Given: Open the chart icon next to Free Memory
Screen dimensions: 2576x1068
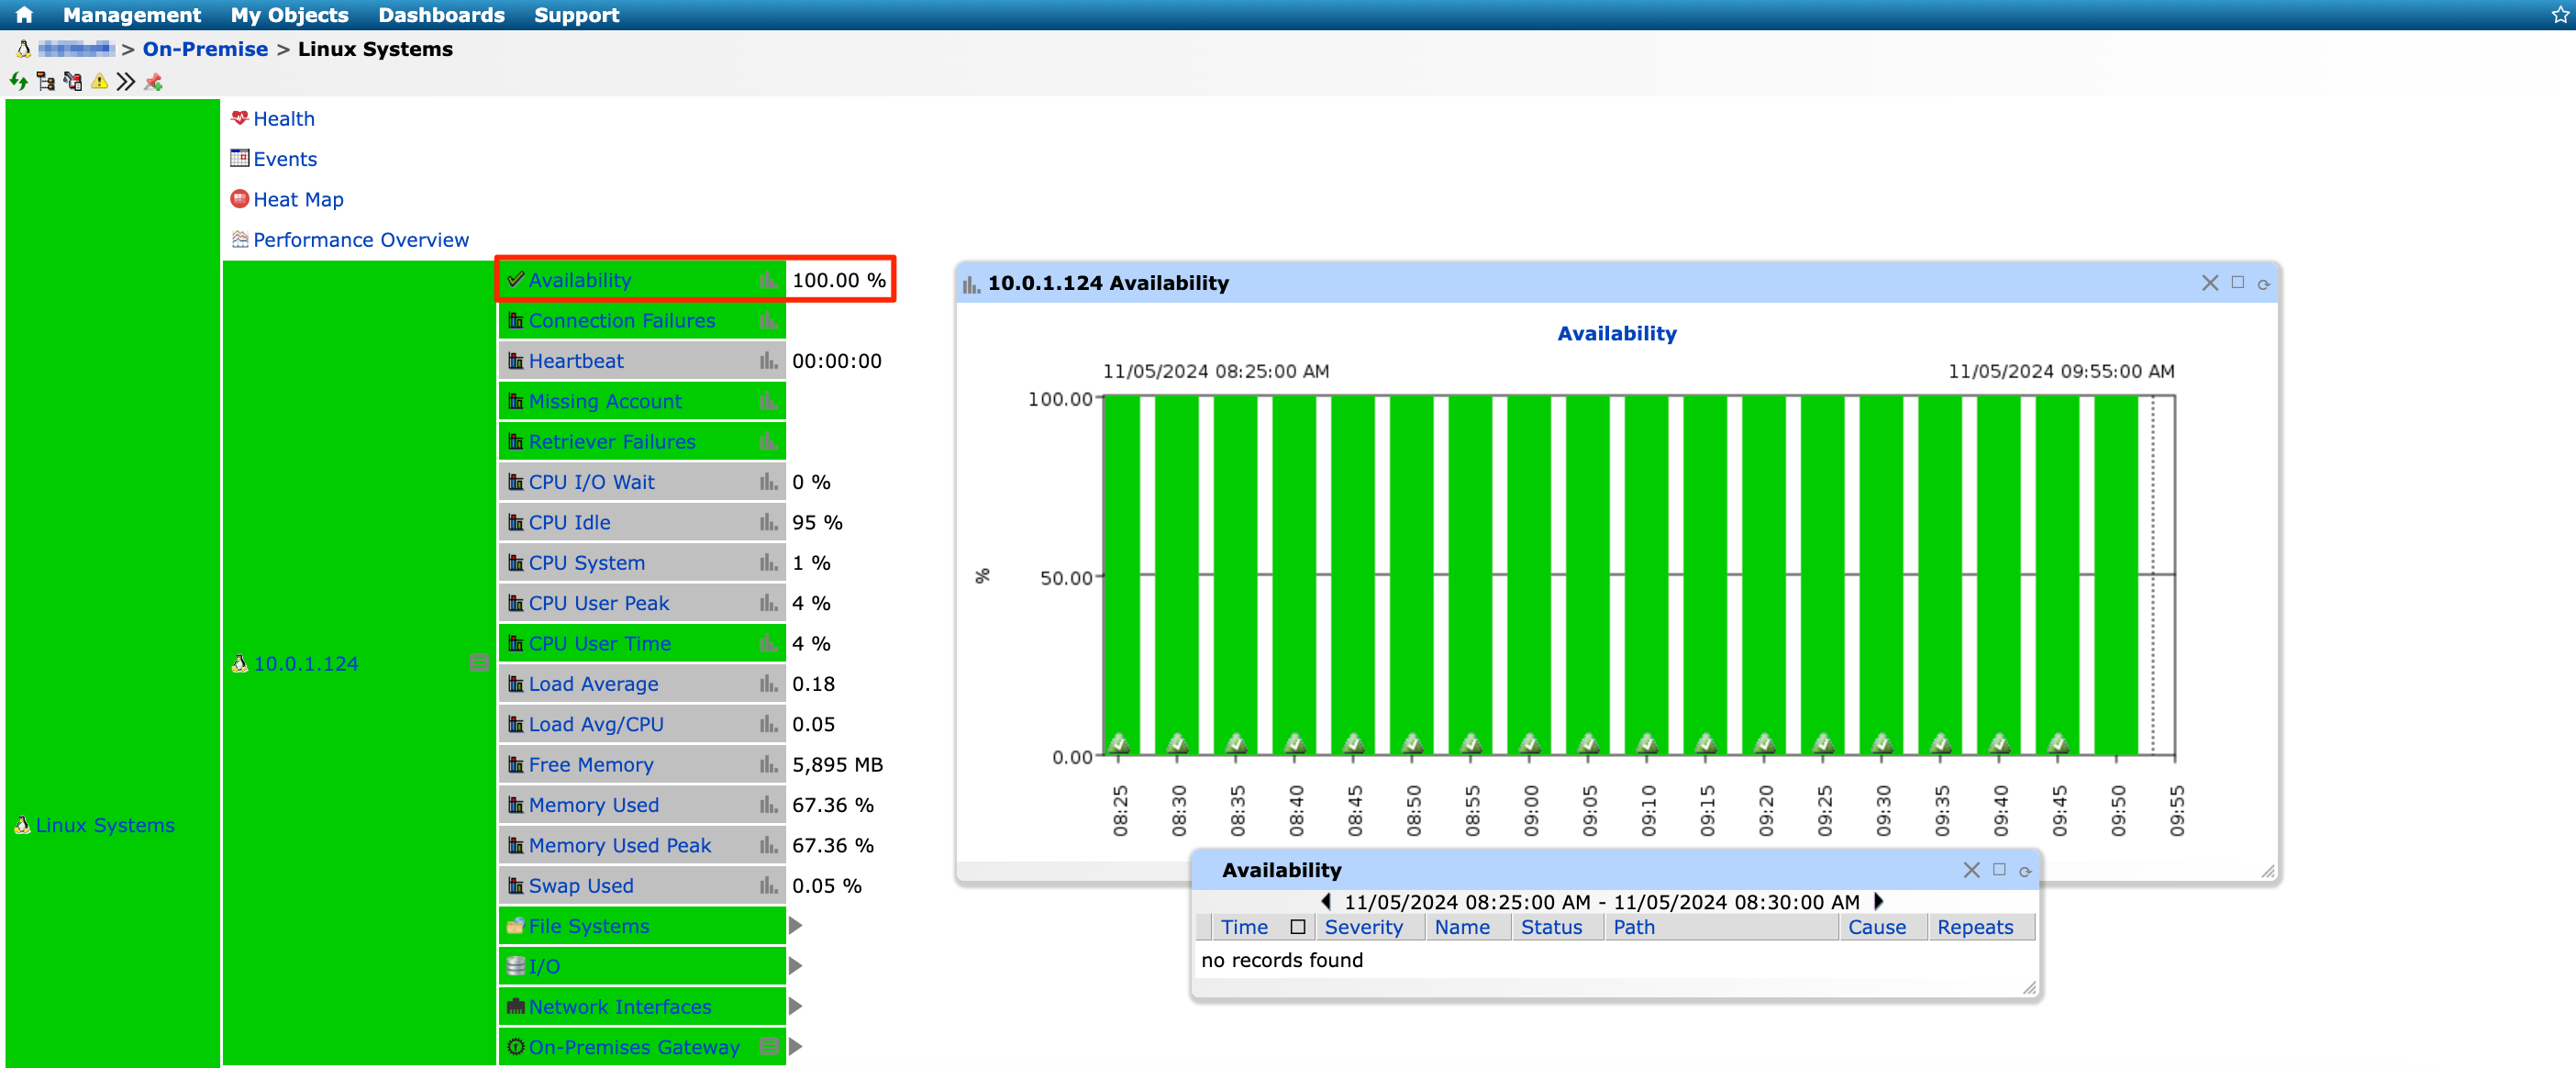Looking at the screenshot, I should pyautogui.click(x=767, y=764).
